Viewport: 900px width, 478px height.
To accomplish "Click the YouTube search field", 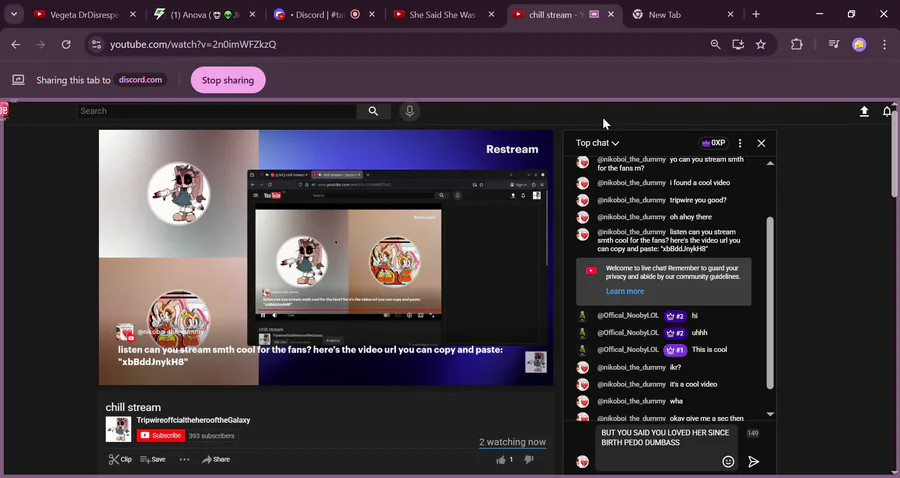I will pyautogui.click(x=216, y=111).
